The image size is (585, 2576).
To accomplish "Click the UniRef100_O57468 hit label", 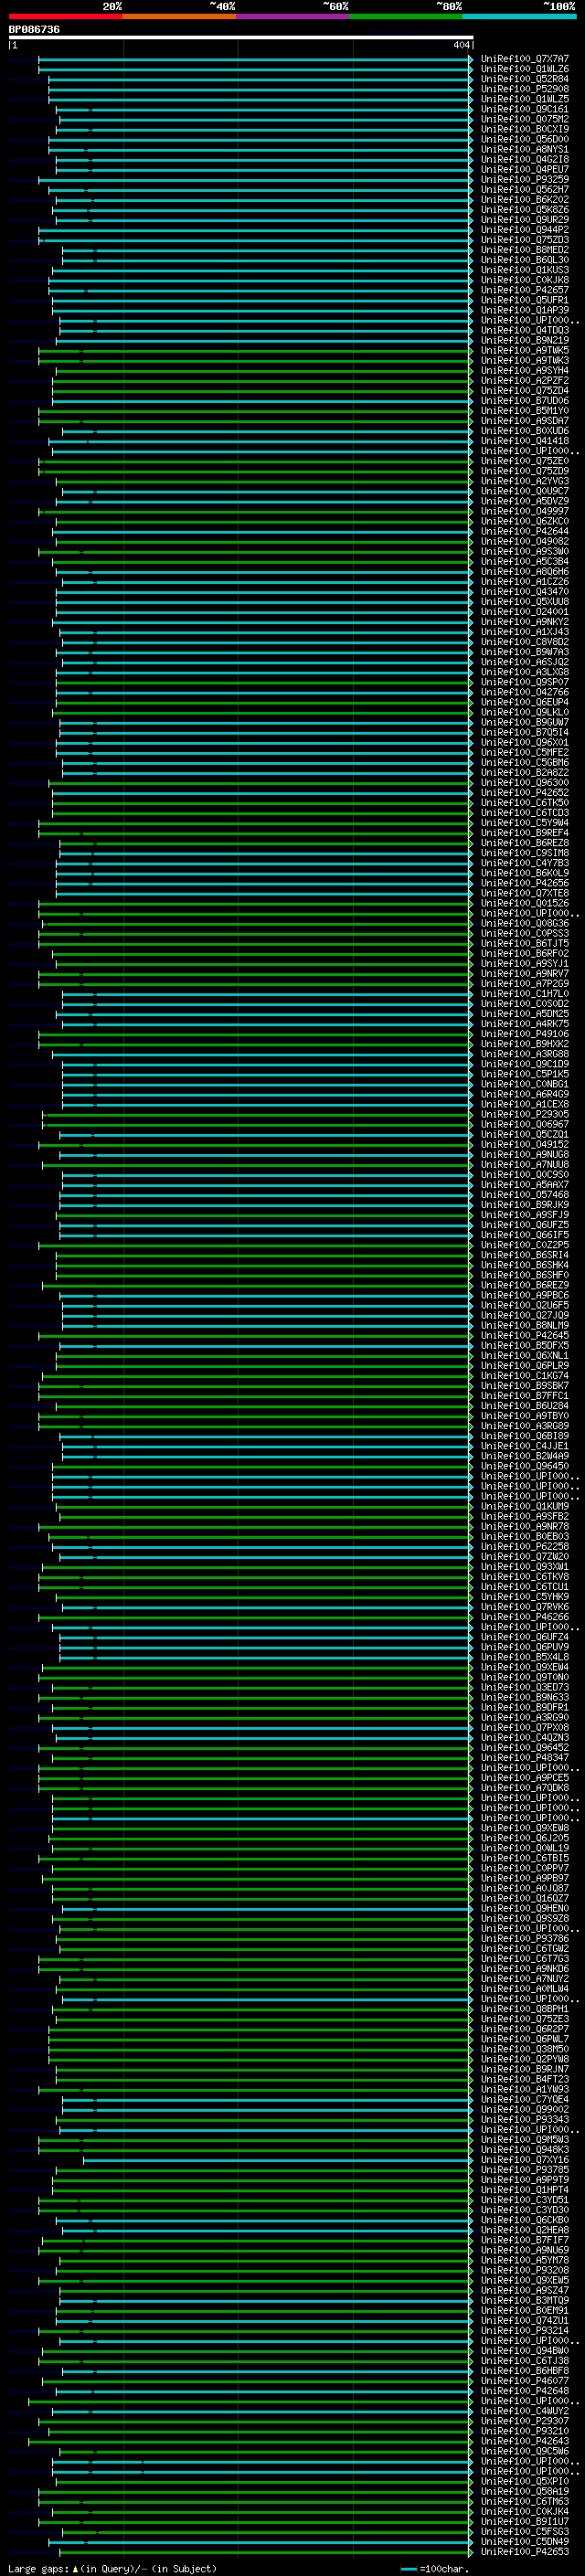I will point(525,1195).
